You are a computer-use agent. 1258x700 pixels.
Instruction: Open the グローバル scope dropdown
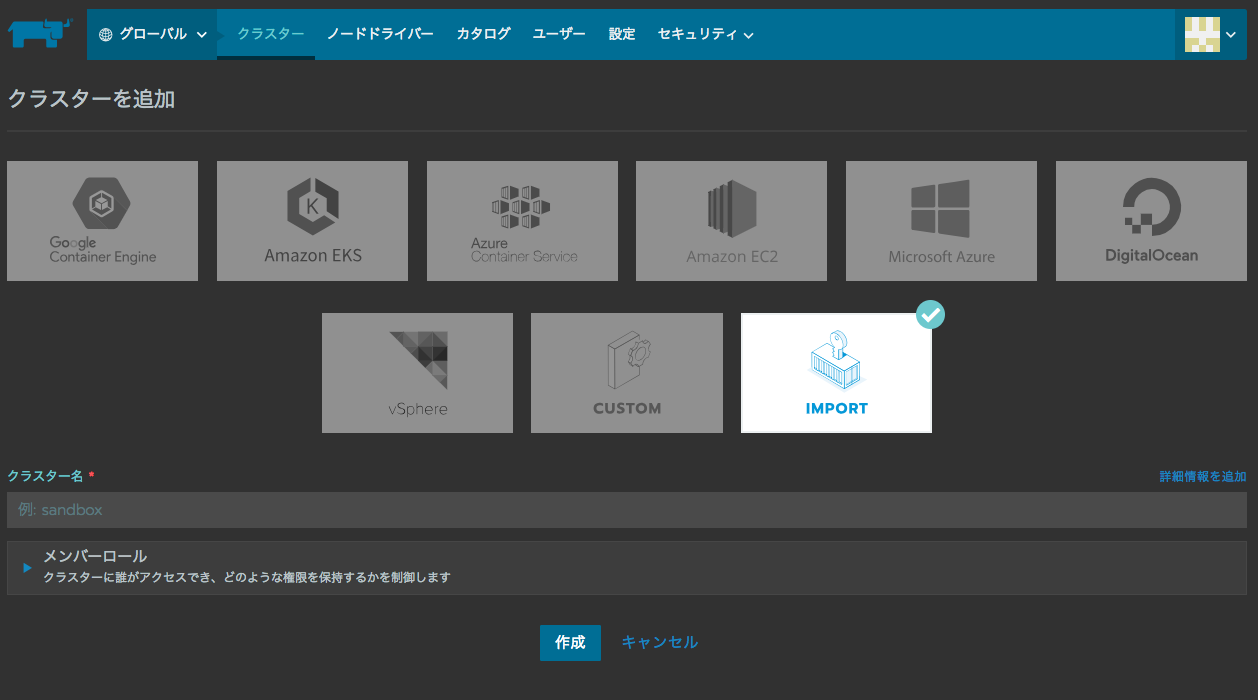coord(153,34)
